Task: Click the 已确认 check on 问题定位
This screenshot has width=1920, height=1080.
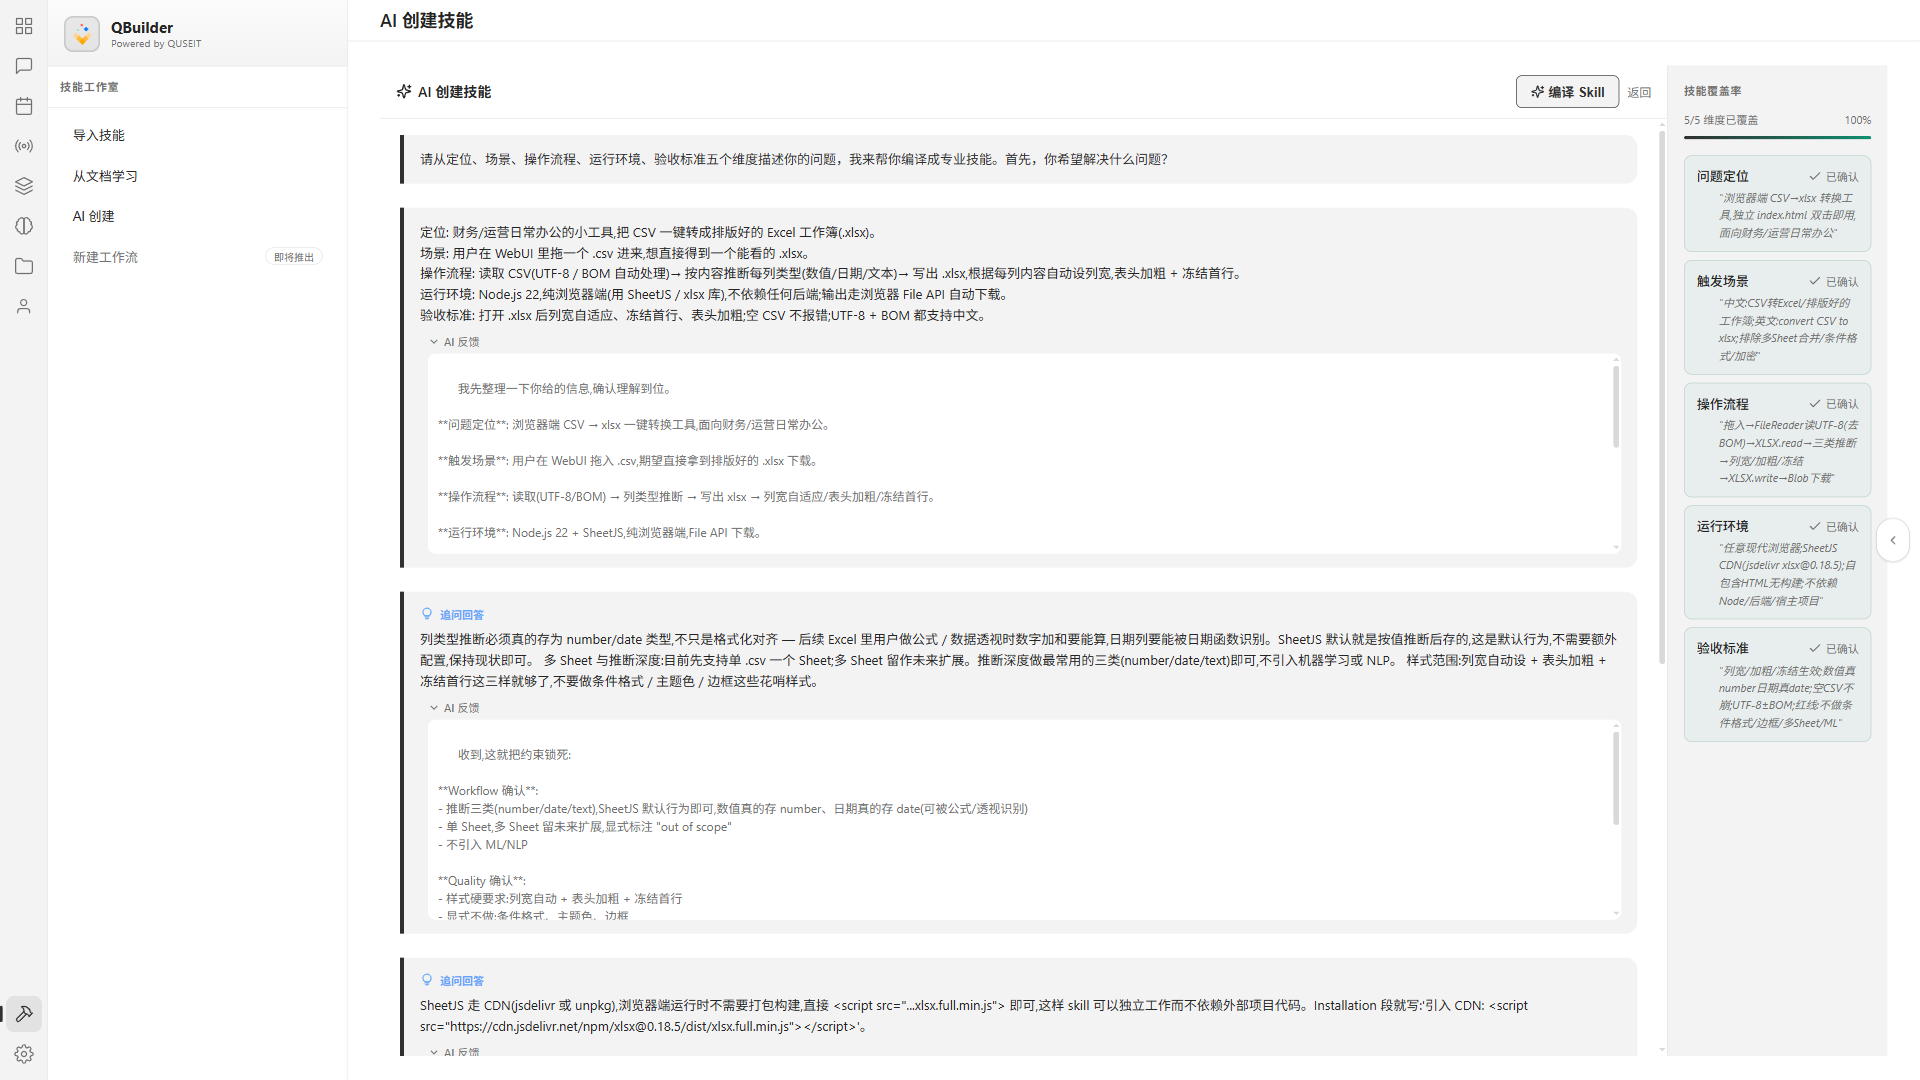Action: pyautogui.click(x=1833, y=177)
